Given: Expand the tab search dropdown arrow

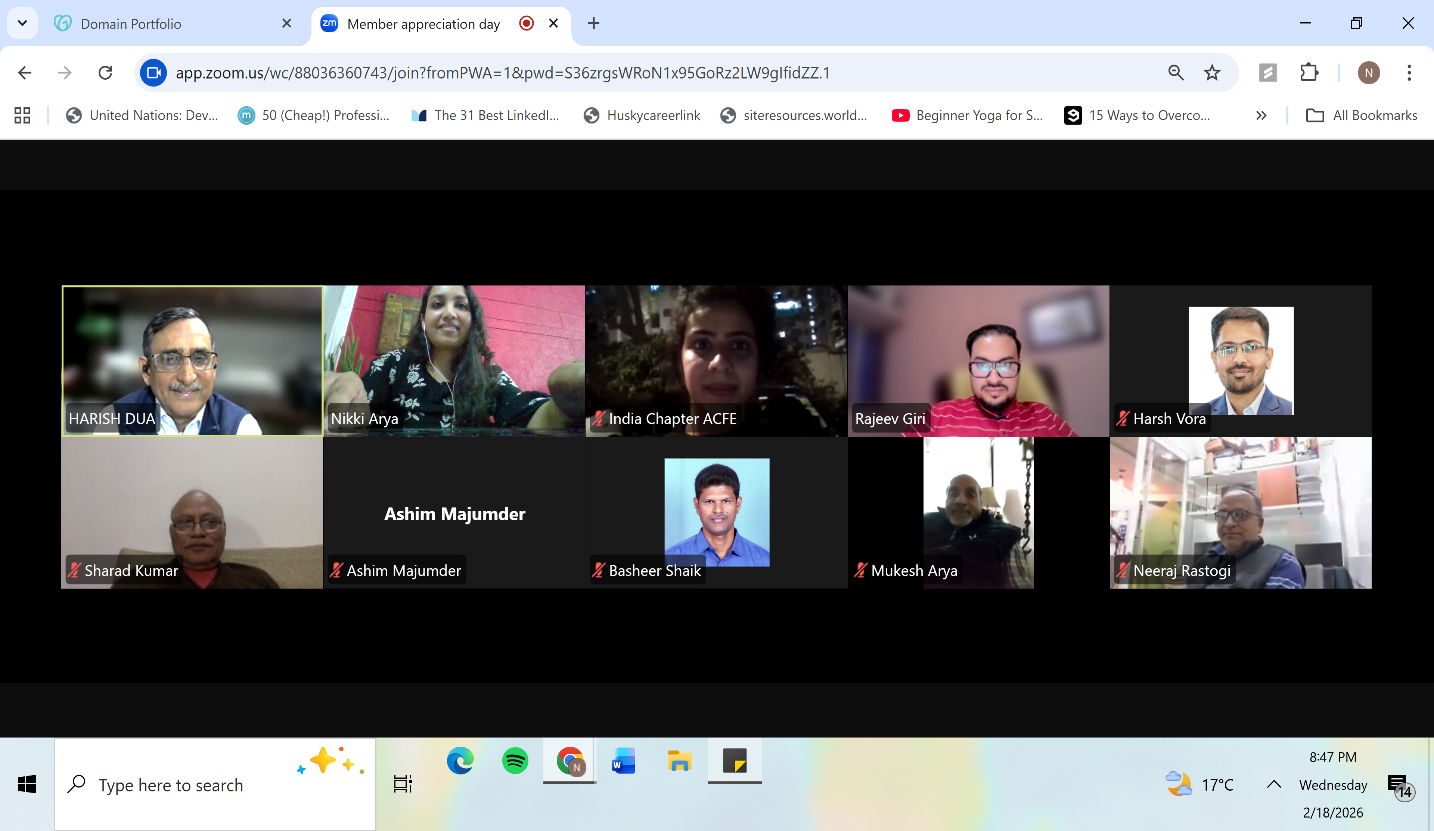Looking at the screenshot, I should (x=22, y=23).
